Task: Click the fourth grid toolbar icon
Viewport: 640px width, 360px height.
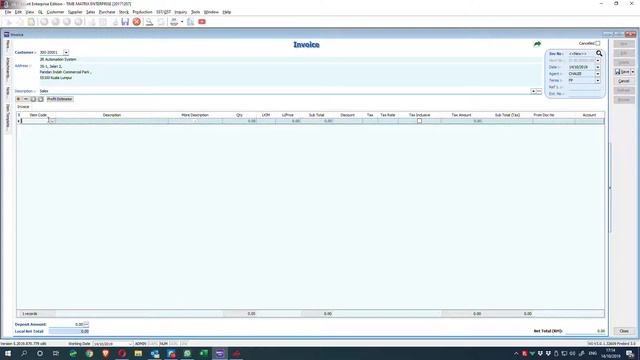Action: (x=40, y=99)
